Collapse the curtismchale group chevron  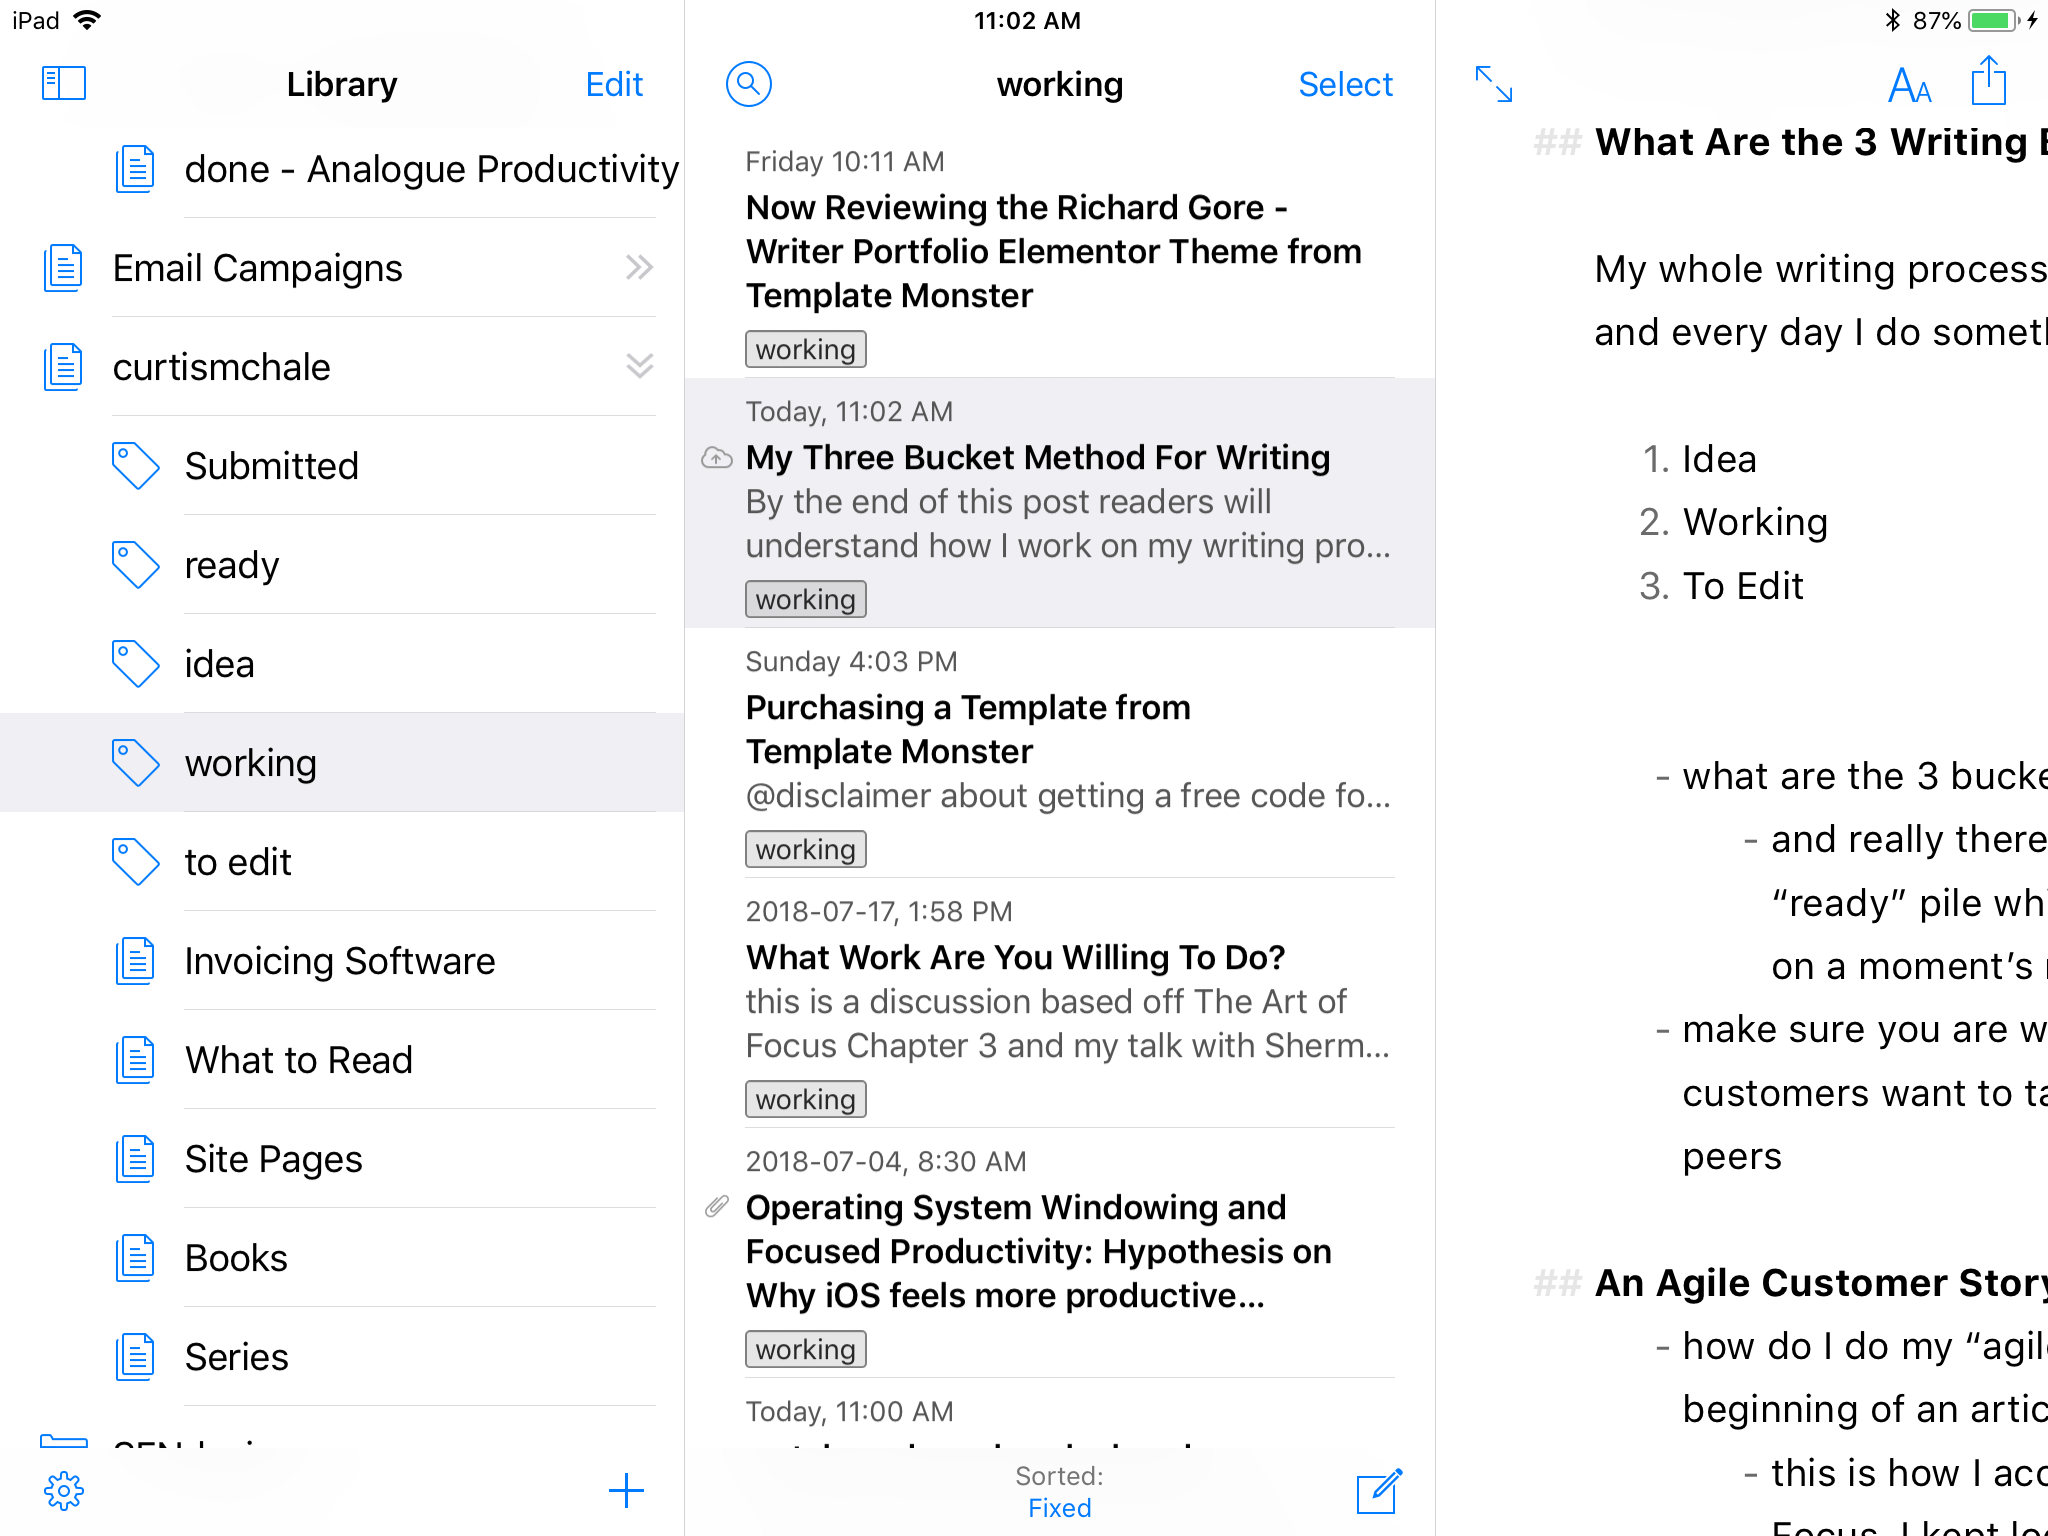coord(639,366)
